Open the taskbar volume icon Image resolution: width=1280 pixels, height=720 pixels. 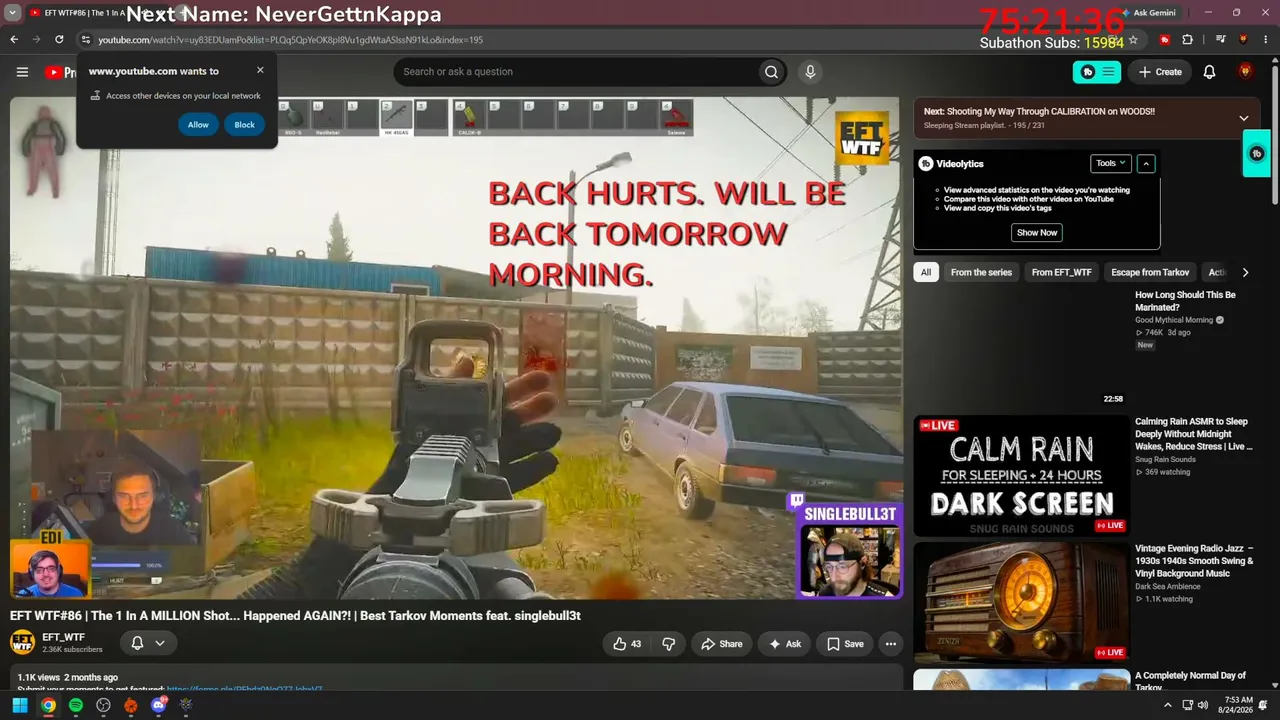[1202, 705]
